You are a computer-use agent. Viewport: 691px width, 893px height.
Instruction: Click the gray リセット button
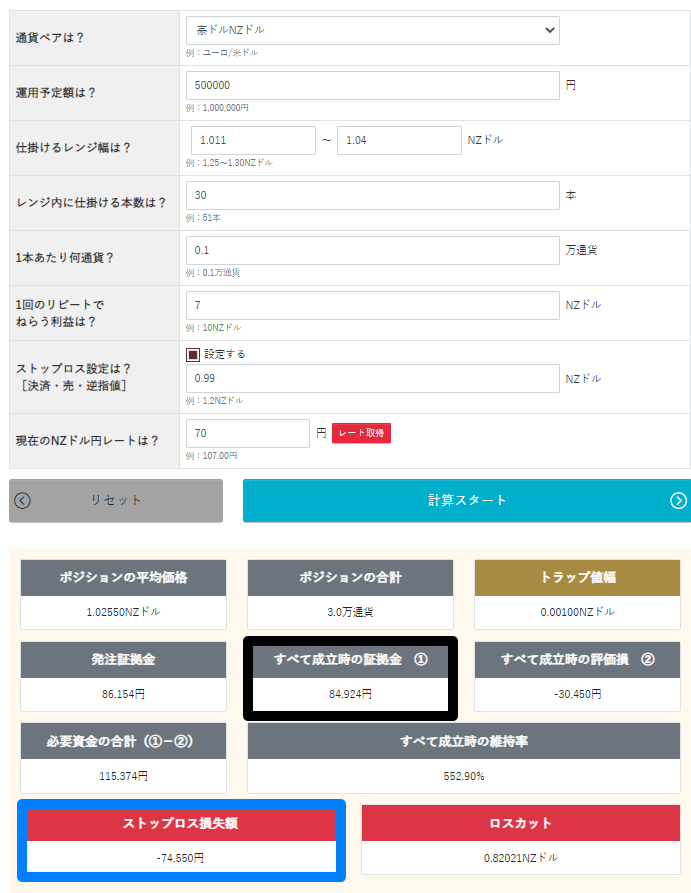[116, 501]
